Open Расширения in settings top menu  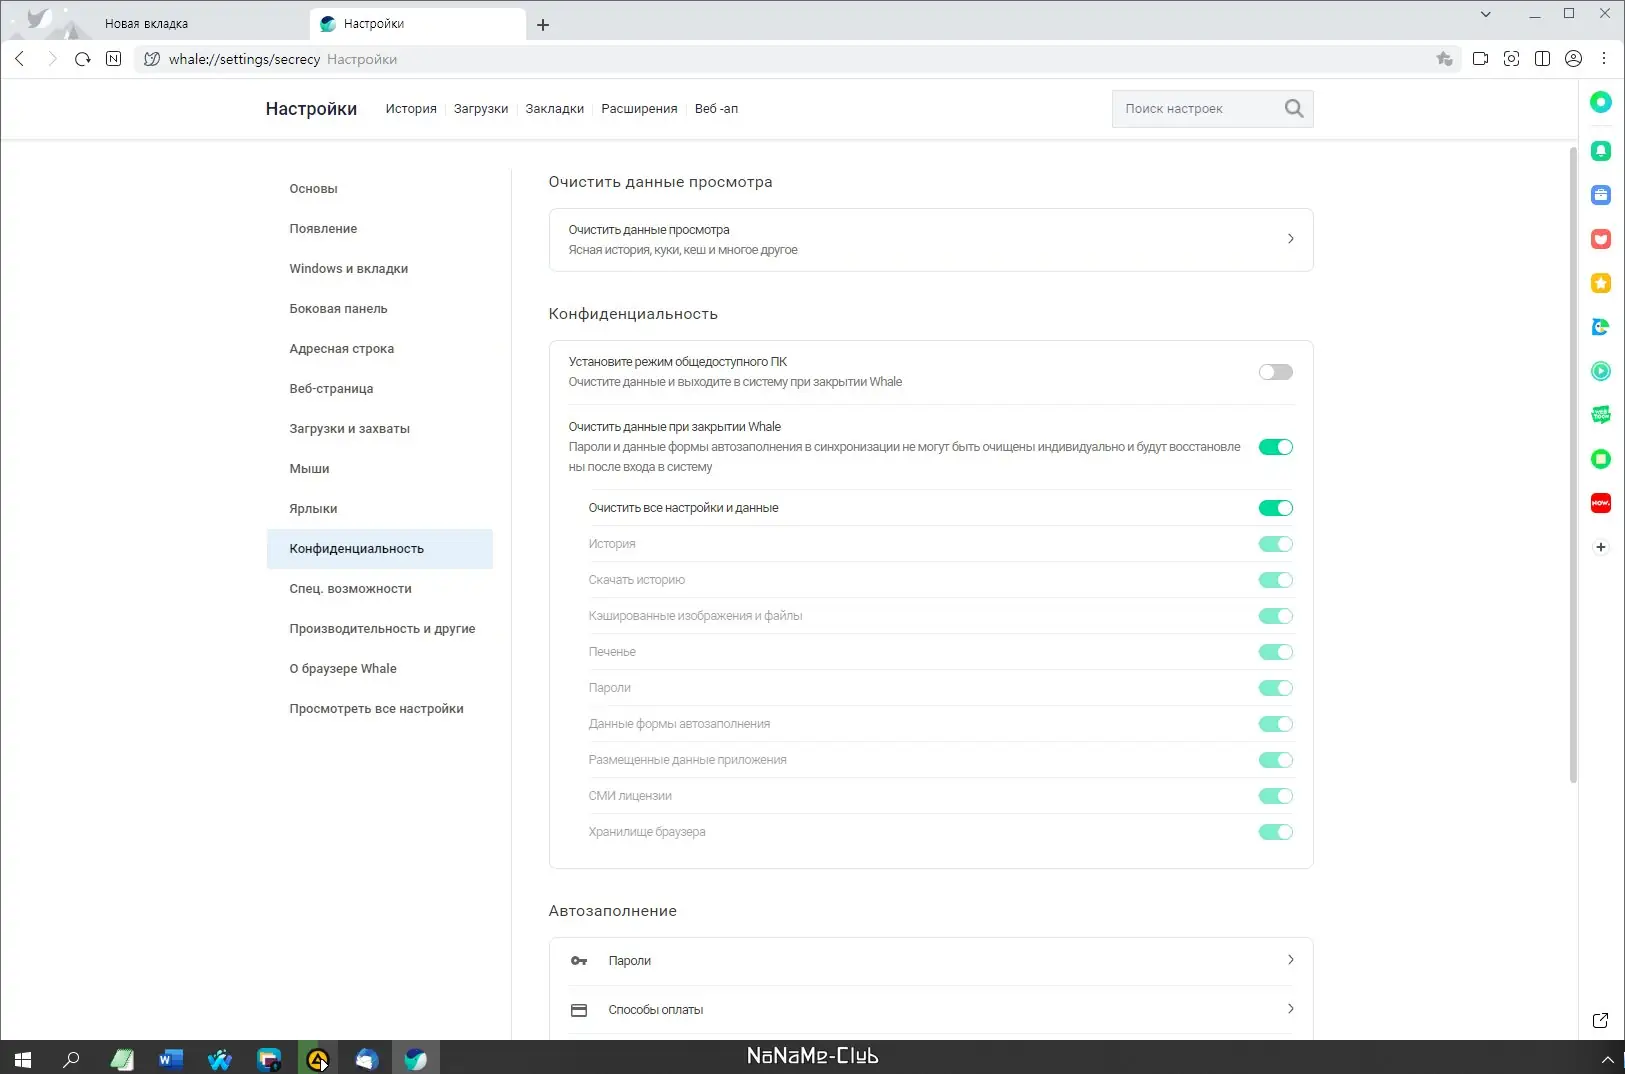point(639,109)
